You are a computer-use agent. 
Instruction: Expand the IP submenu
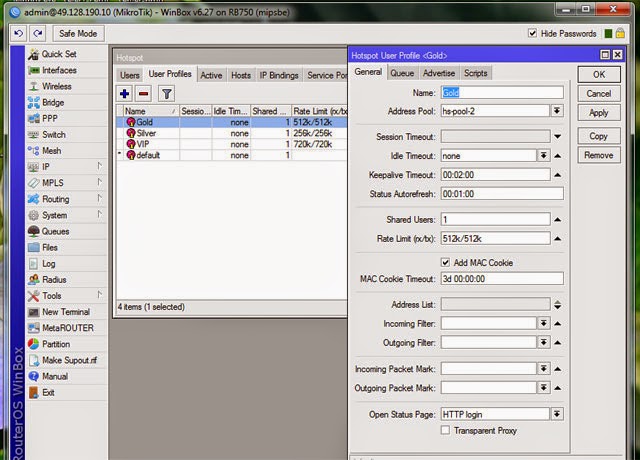(67, 167)
